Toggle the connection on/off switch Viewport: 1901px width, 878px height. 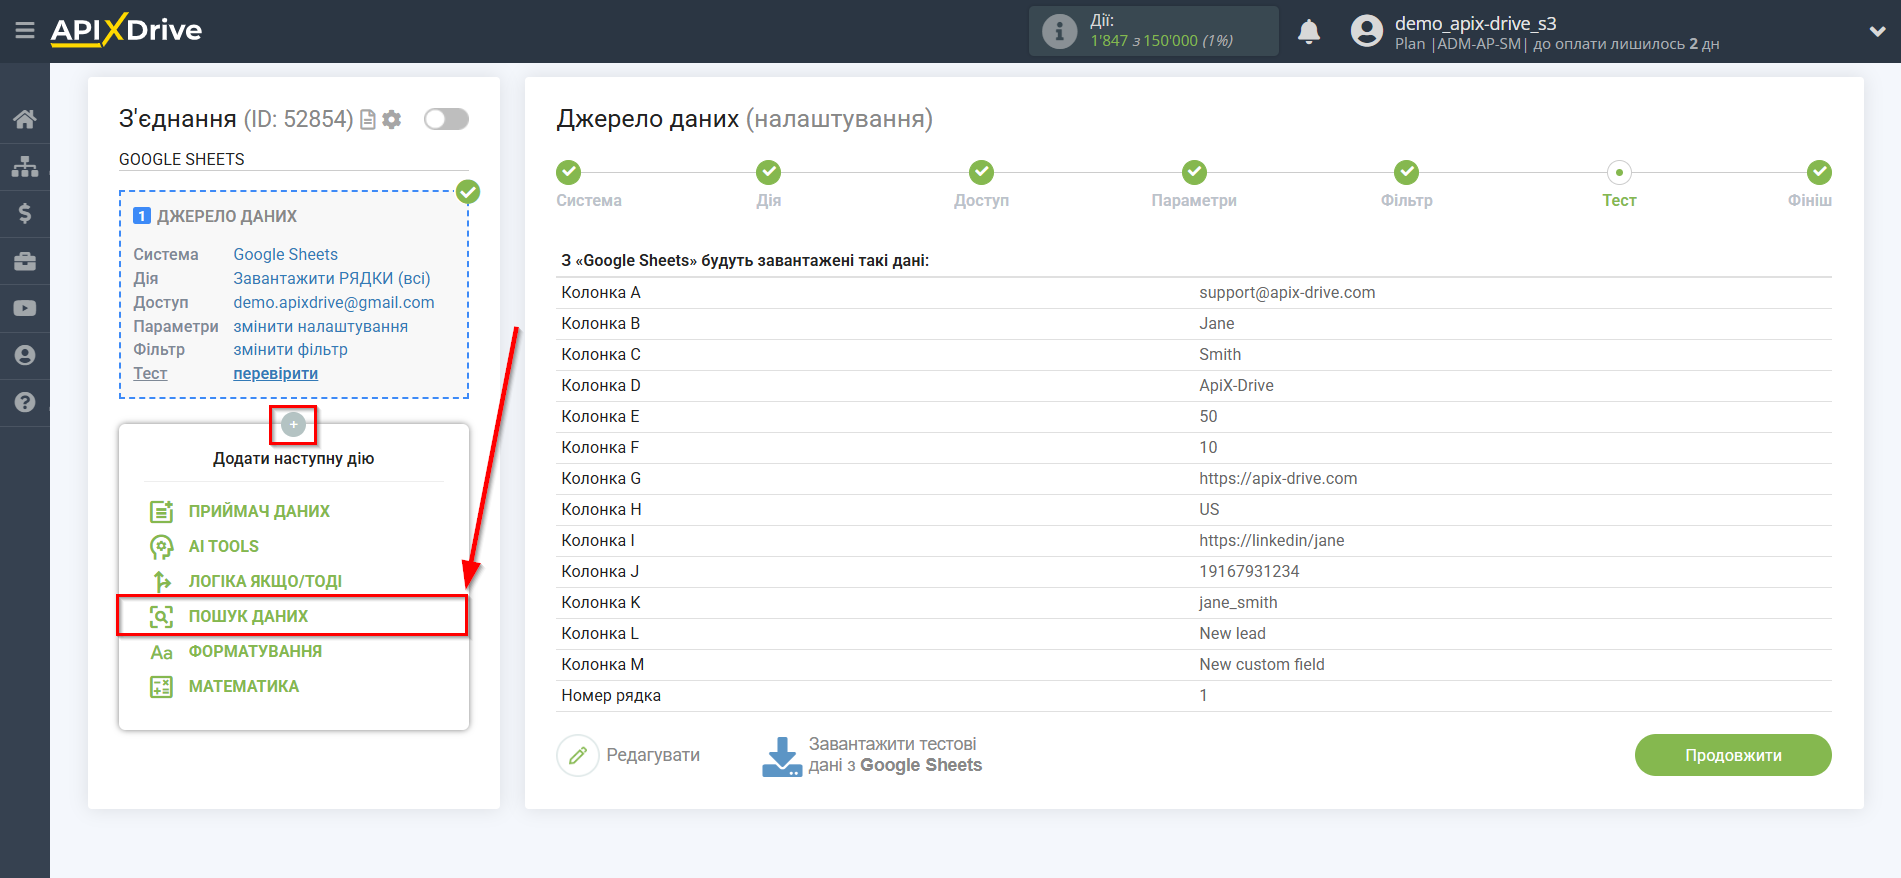tap(446, 120)
